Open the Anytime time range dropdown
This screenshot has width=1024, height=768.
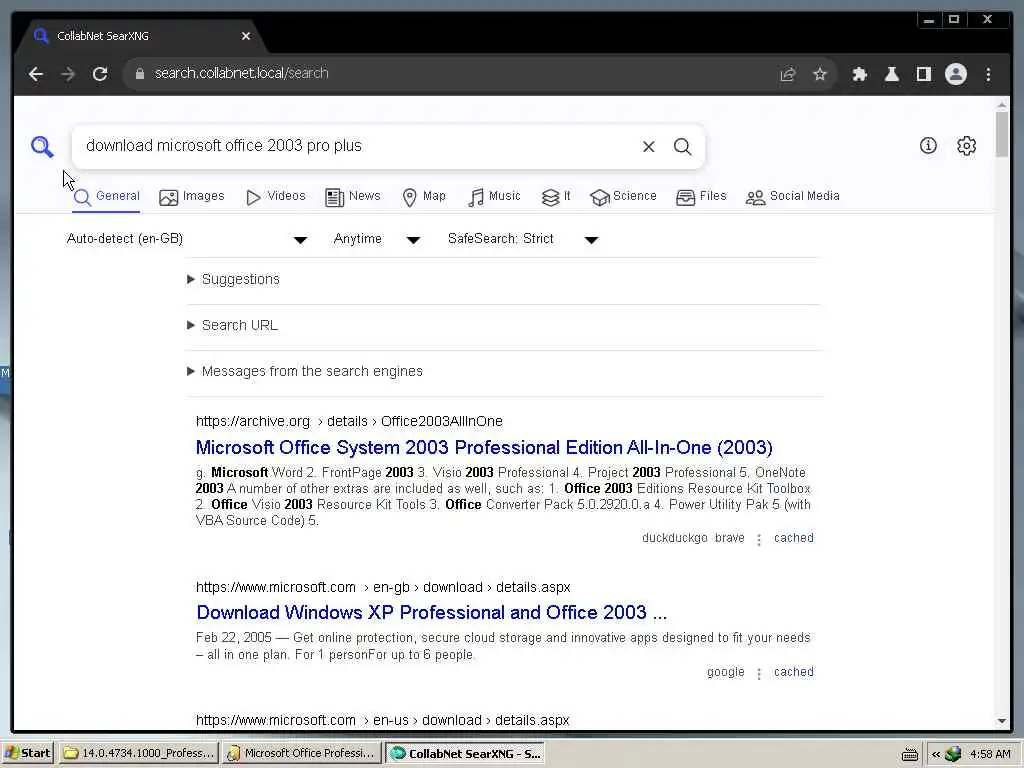[377, 239]
